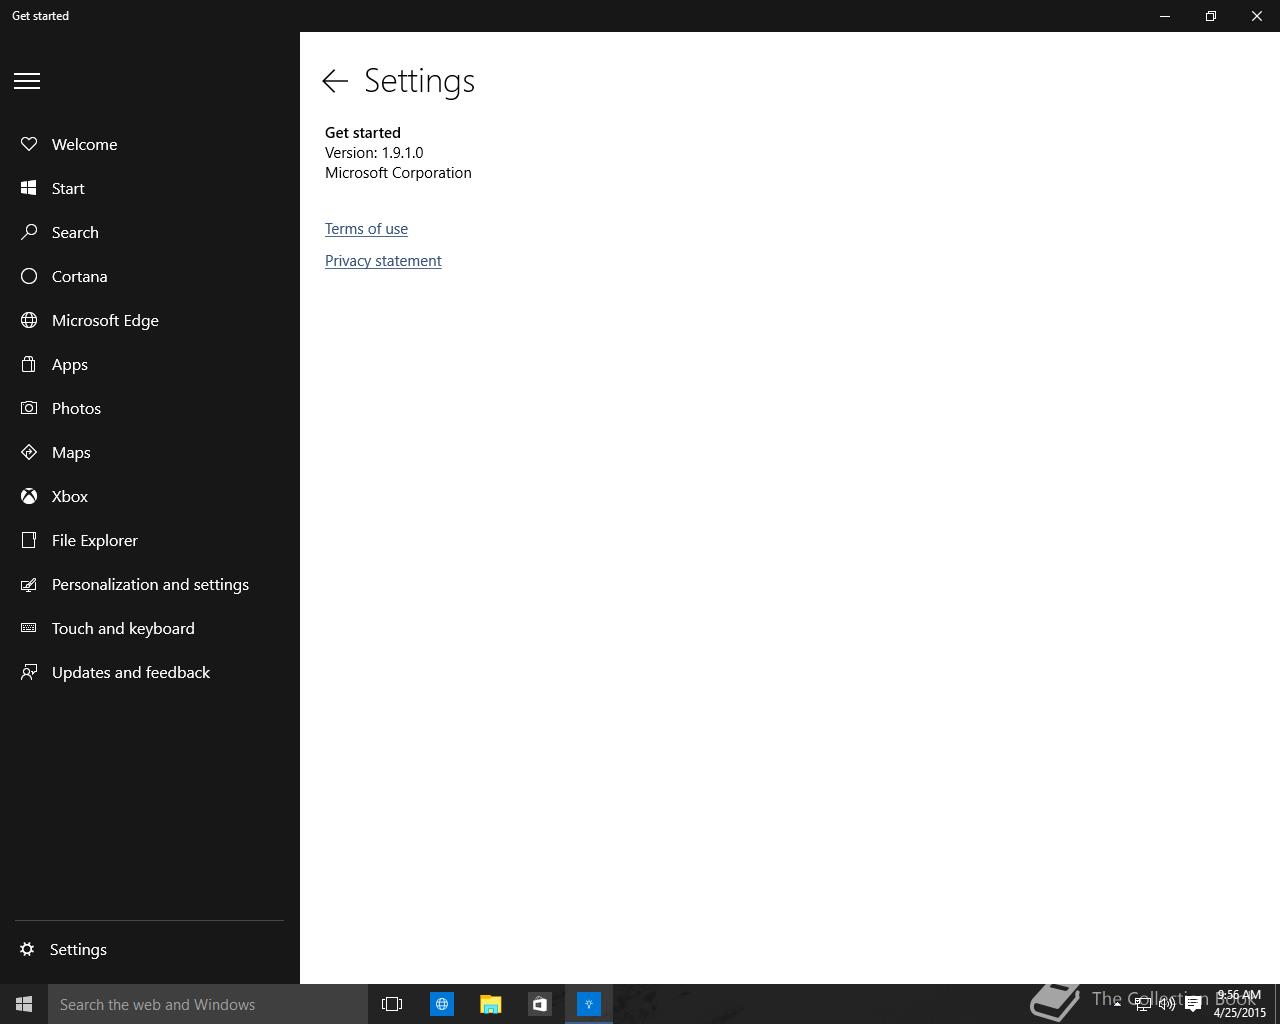Click the camera icon beside Photos
This screenshot has height=1024, width=1280.
tap(29, 408)
